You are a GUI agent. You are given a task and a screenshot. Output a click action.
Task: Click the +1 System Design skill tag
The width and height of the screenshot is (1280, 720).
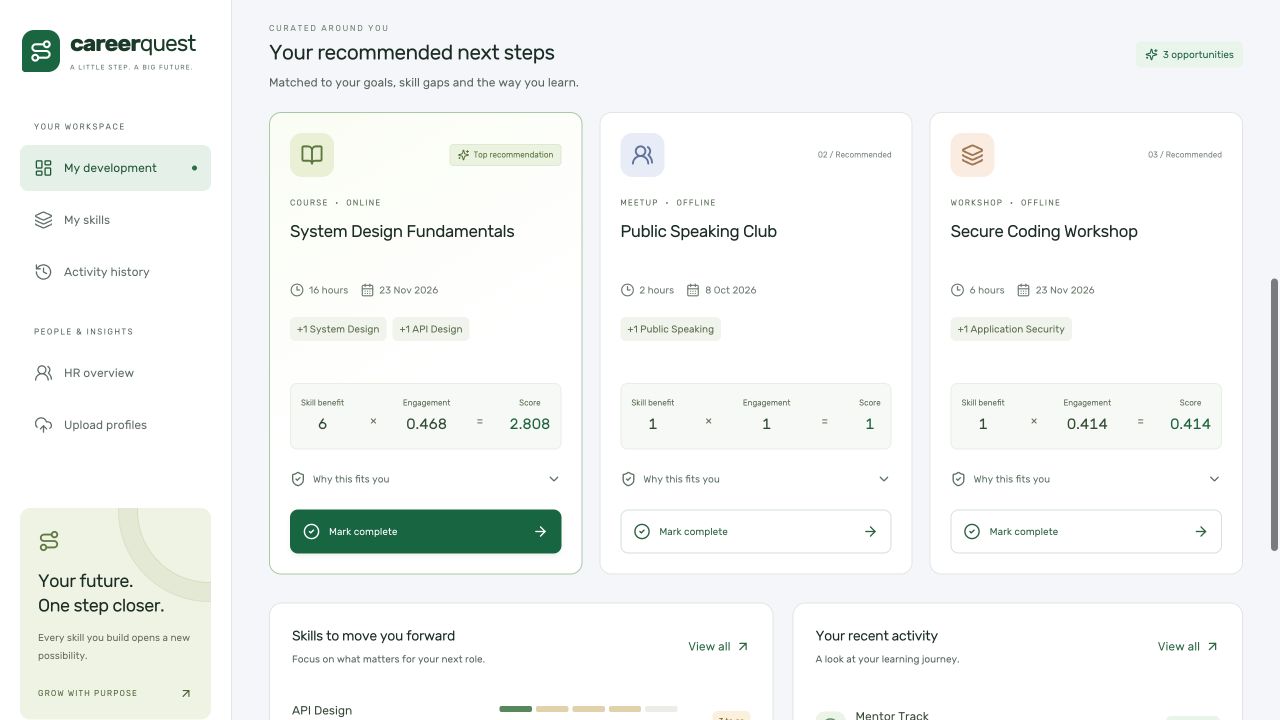click(x=338, y=329)
